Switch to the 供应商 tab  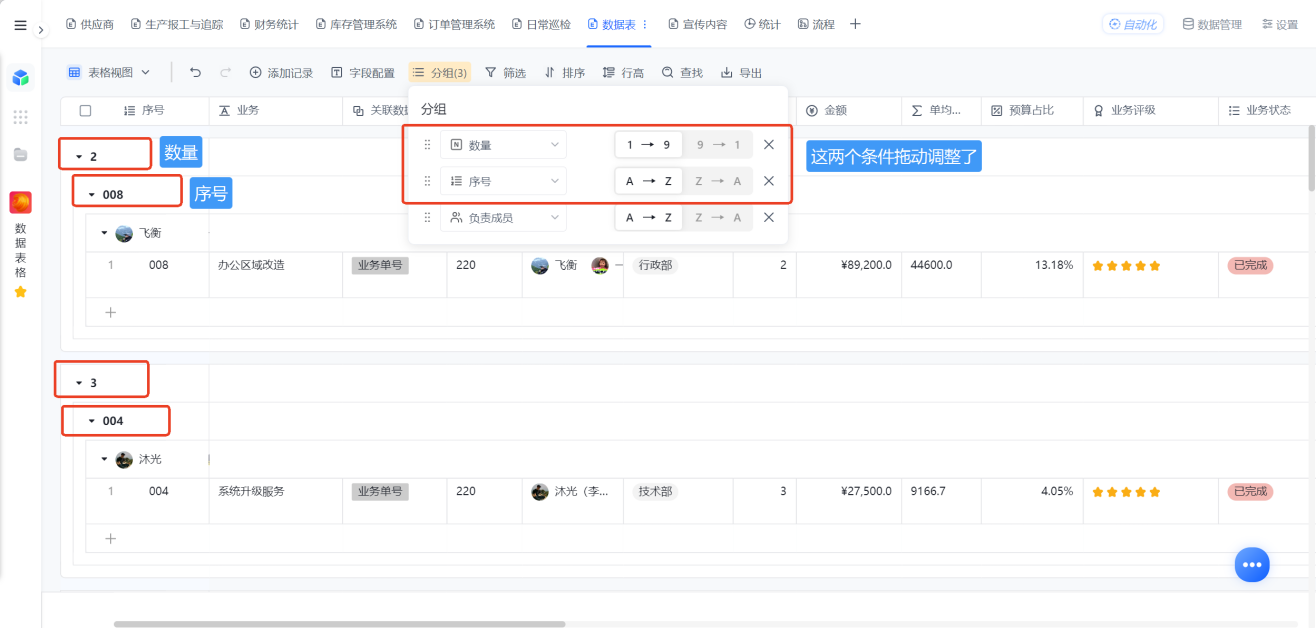click(90, 24)
